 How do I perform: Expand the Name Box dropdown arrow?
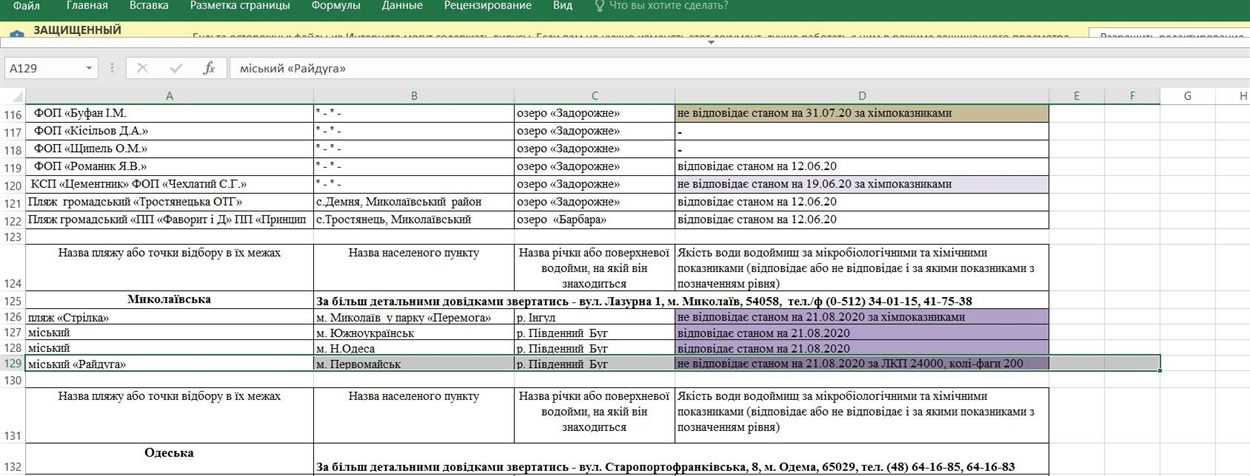90,68
